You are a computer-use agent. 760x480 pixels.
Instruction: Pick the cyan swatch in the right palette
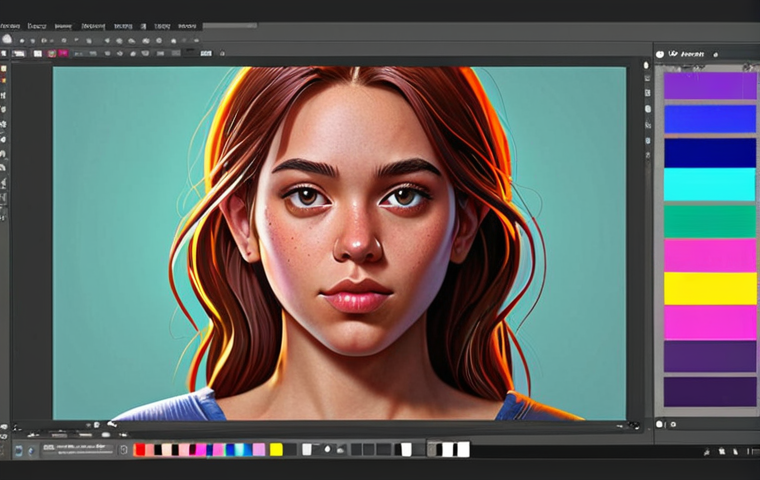(x=710, y=184)
